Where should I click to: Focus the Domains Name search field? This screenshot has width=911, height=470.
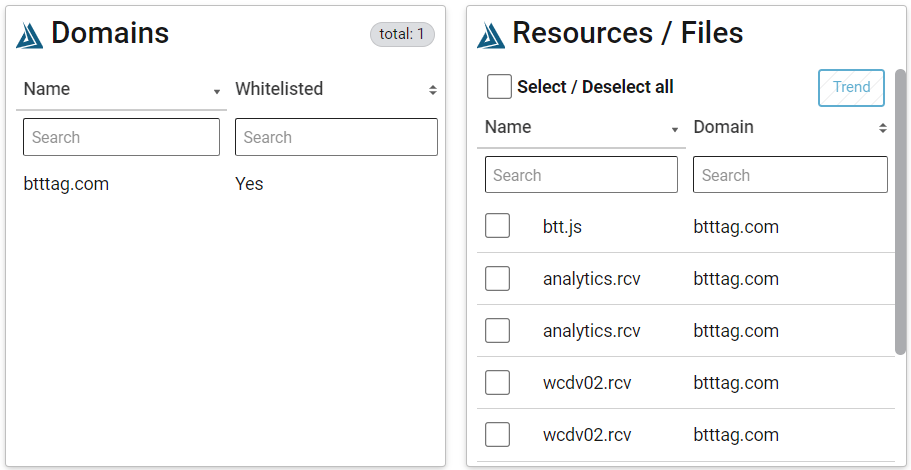[121, 137]
